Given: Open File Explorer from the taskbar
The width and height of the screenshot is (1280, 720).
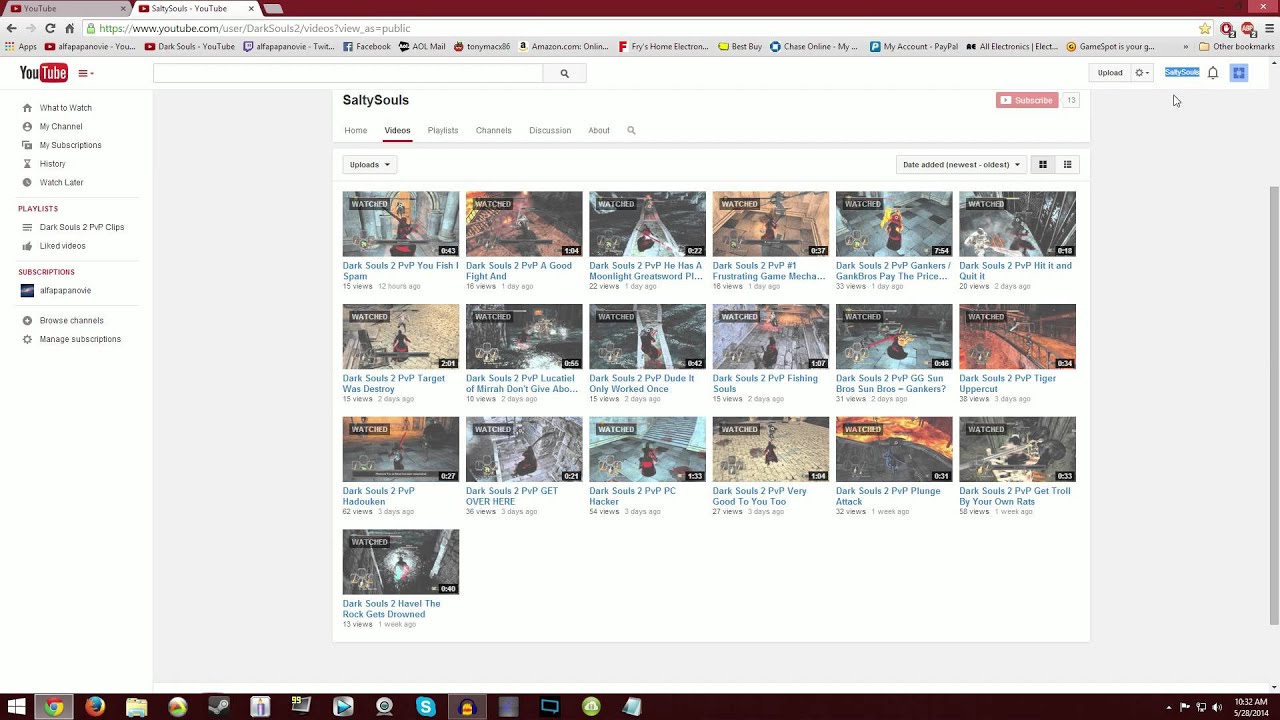Looking at the screenshot, I should point(137,707).
